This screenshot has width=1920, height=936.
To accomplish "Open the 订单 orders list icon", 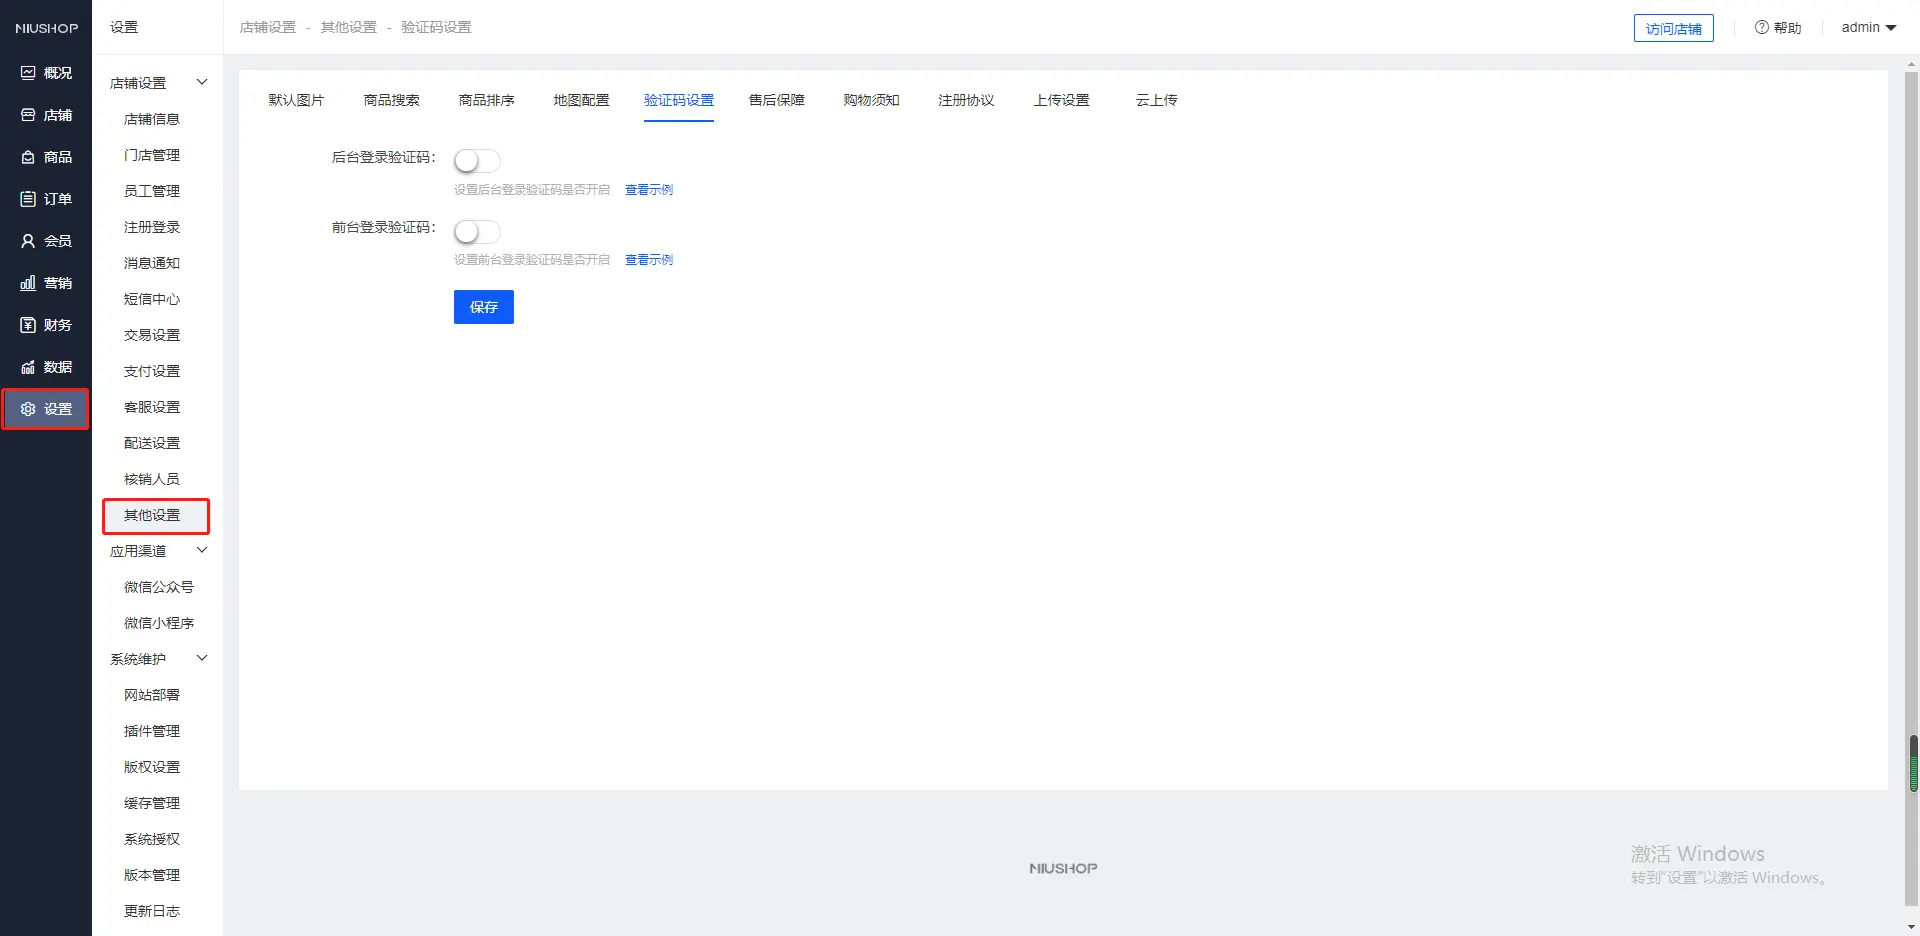I will point(28,199).
